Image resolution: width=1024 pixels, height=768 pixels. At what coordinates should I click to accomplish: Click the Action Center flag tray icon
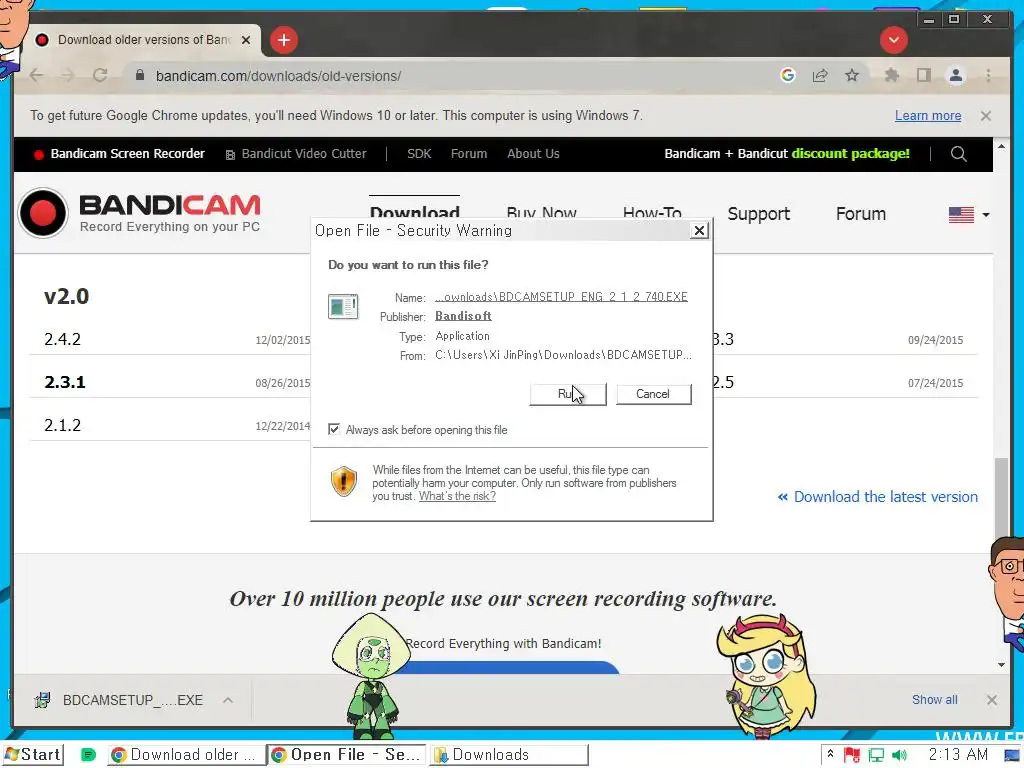tap(852, 755)
